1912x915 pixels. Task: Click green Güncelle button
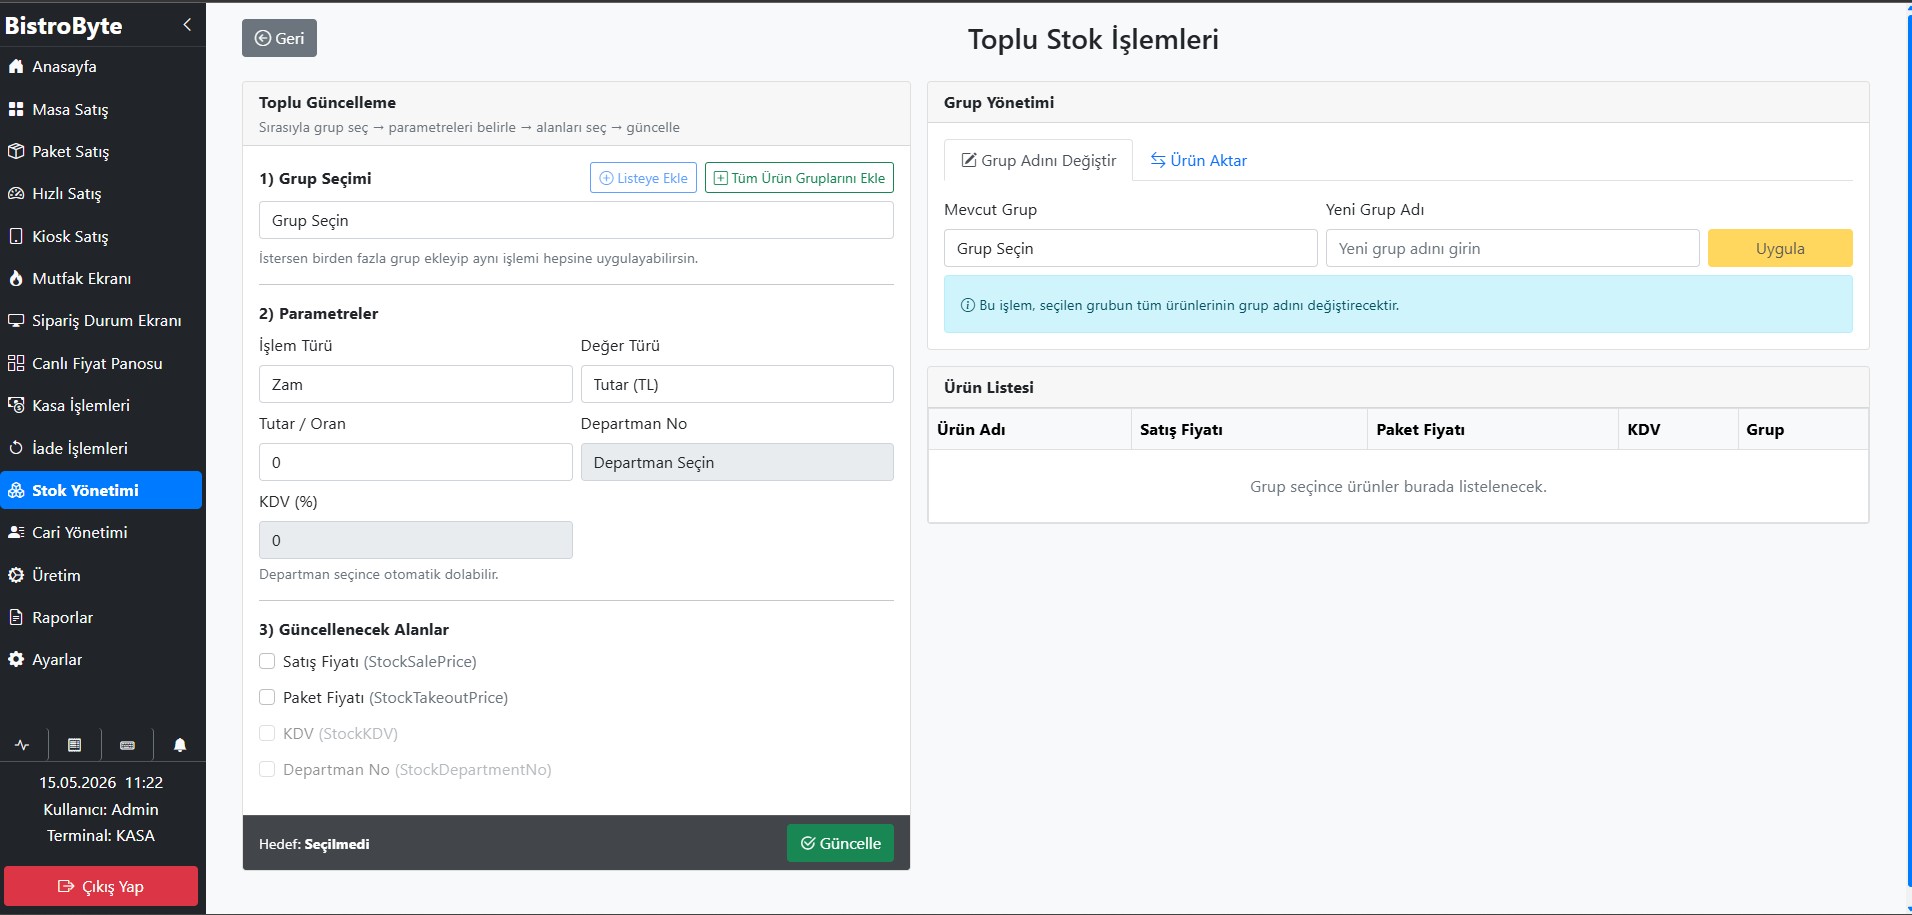(x=840, y=843)
